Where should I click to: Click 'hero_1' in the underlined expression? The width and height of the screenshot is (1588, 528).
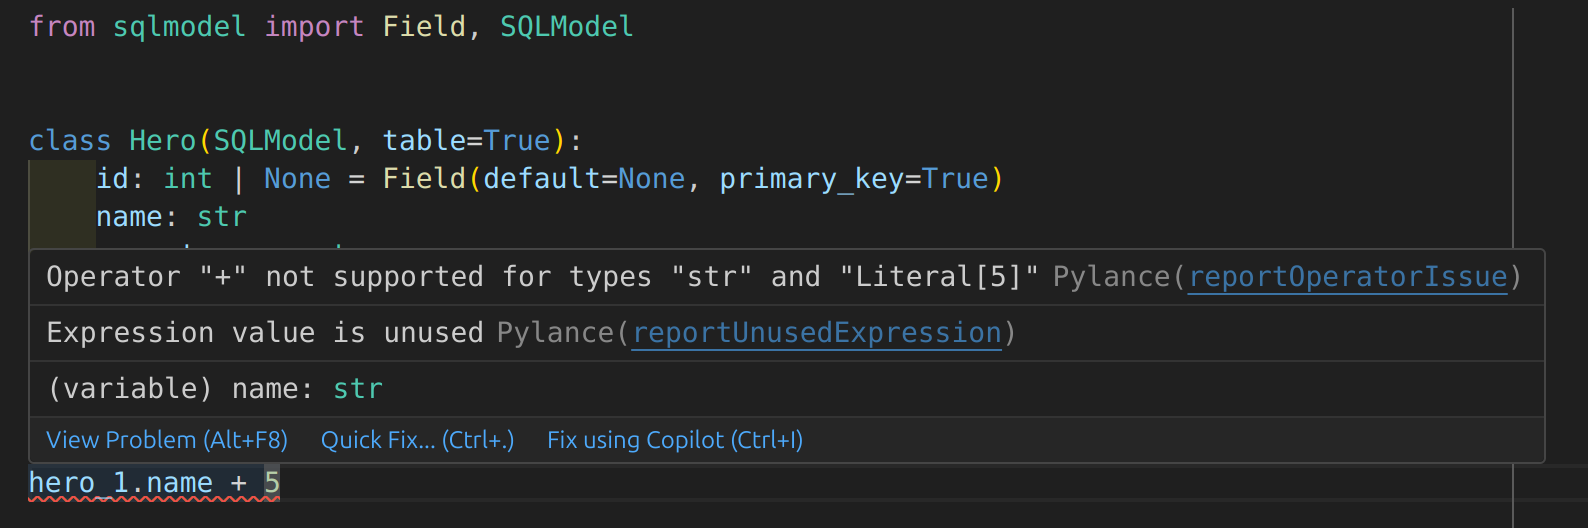pos(78,483)
